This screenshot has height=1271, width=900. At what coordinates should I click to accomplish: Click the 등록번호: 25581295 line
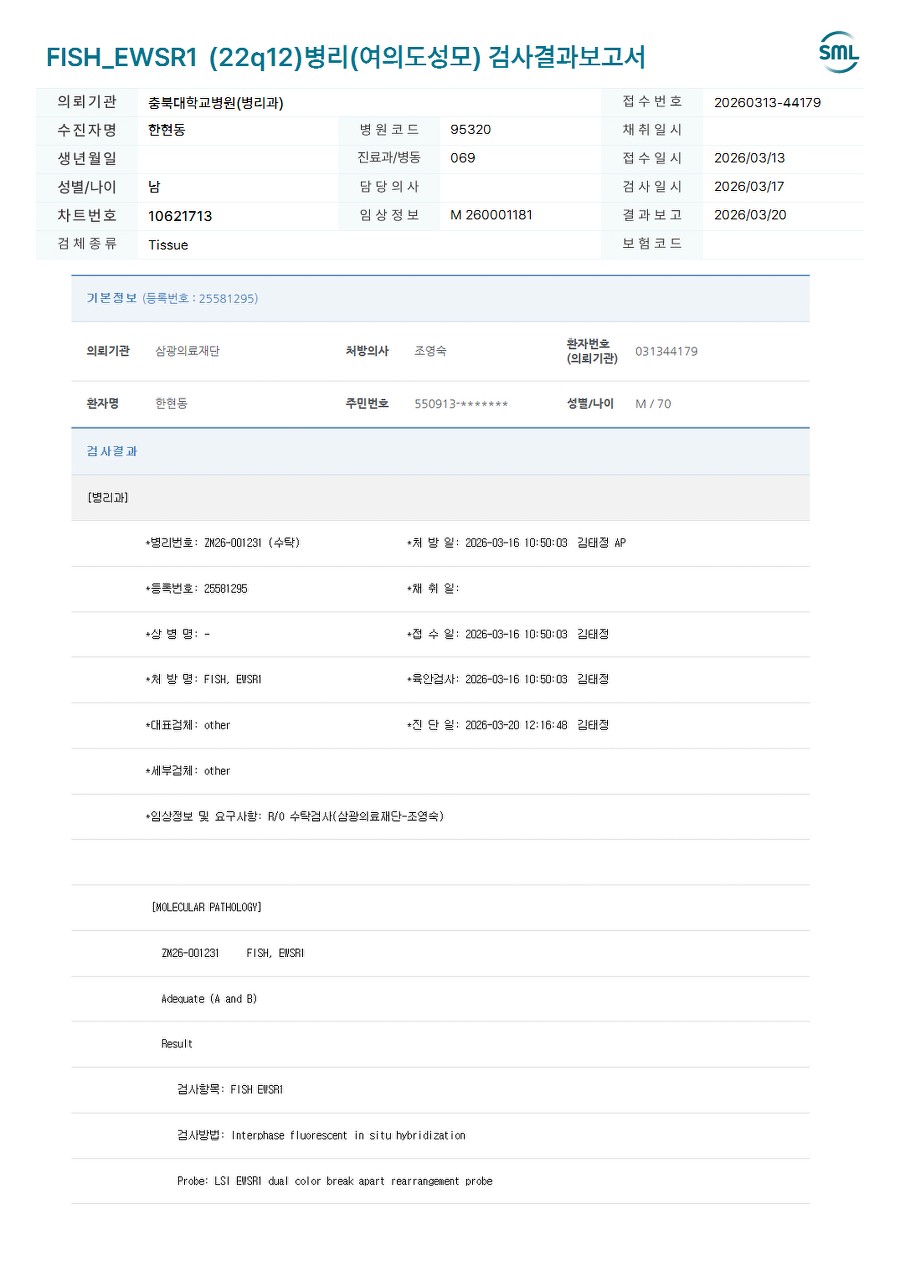click(196, 589)
